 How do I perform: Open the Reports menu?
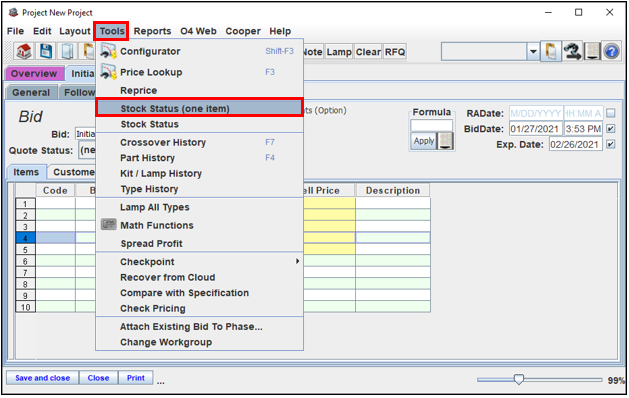point(152,31)
